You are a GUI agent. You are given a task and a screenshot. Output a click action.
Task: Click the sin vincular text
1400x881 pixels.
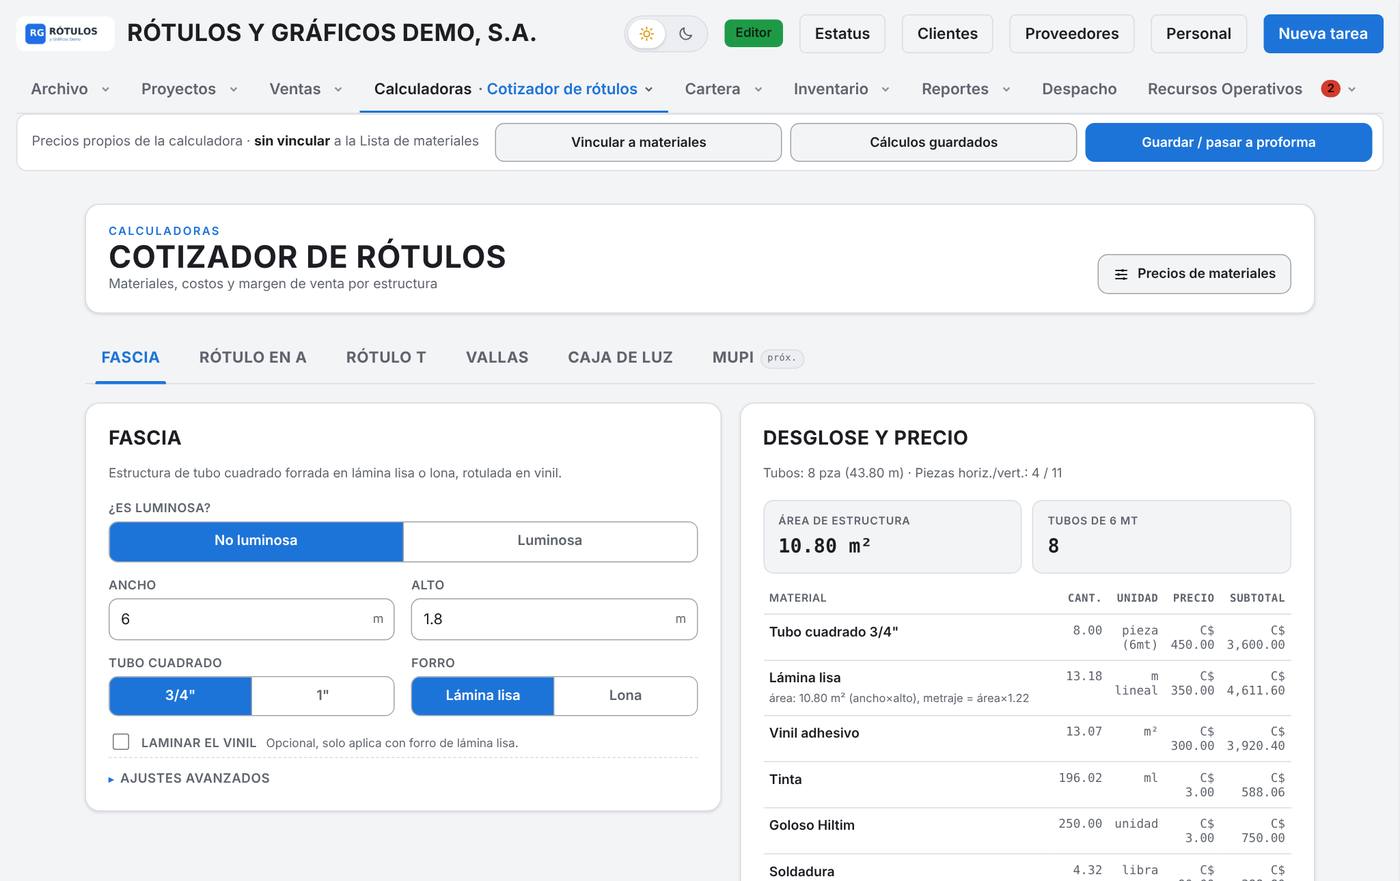pyautogui.click(x=292, y=141)
